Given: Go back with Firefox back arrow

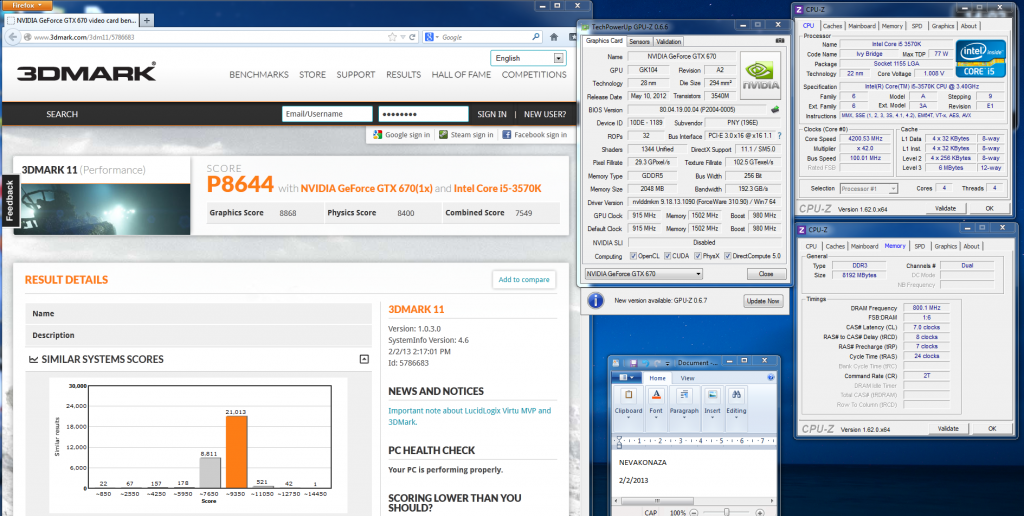Looking at the screenshot, I should pyautogui.click(x=11, y=37).
